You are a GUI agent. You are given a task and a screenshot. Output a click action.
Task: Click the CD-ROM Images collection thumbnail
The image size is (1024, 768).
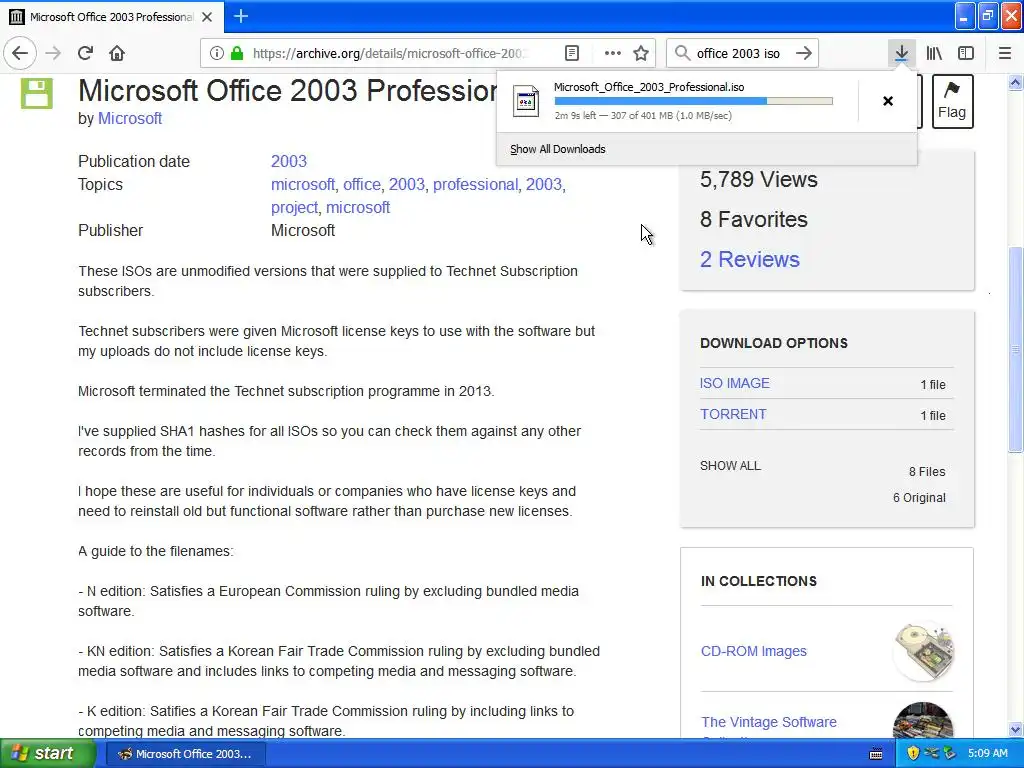pyautogui.click(x=923, y=651)
